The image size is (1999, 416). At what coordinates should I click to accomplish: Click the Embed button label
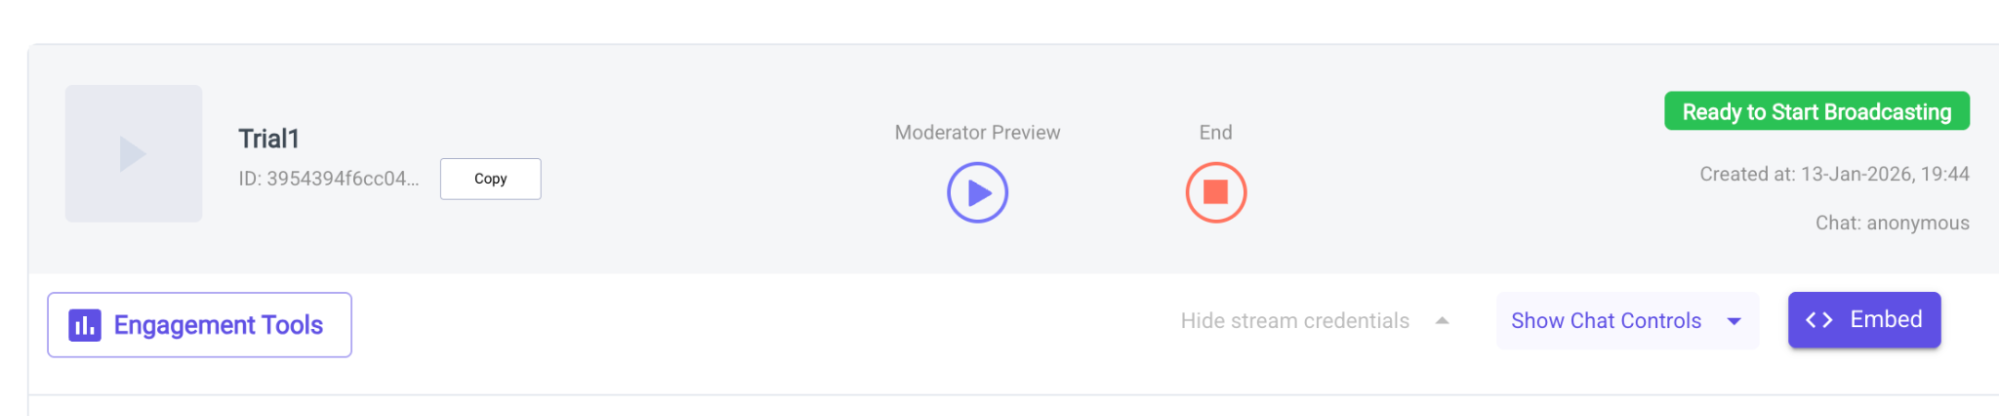[x=1885, y=320]
